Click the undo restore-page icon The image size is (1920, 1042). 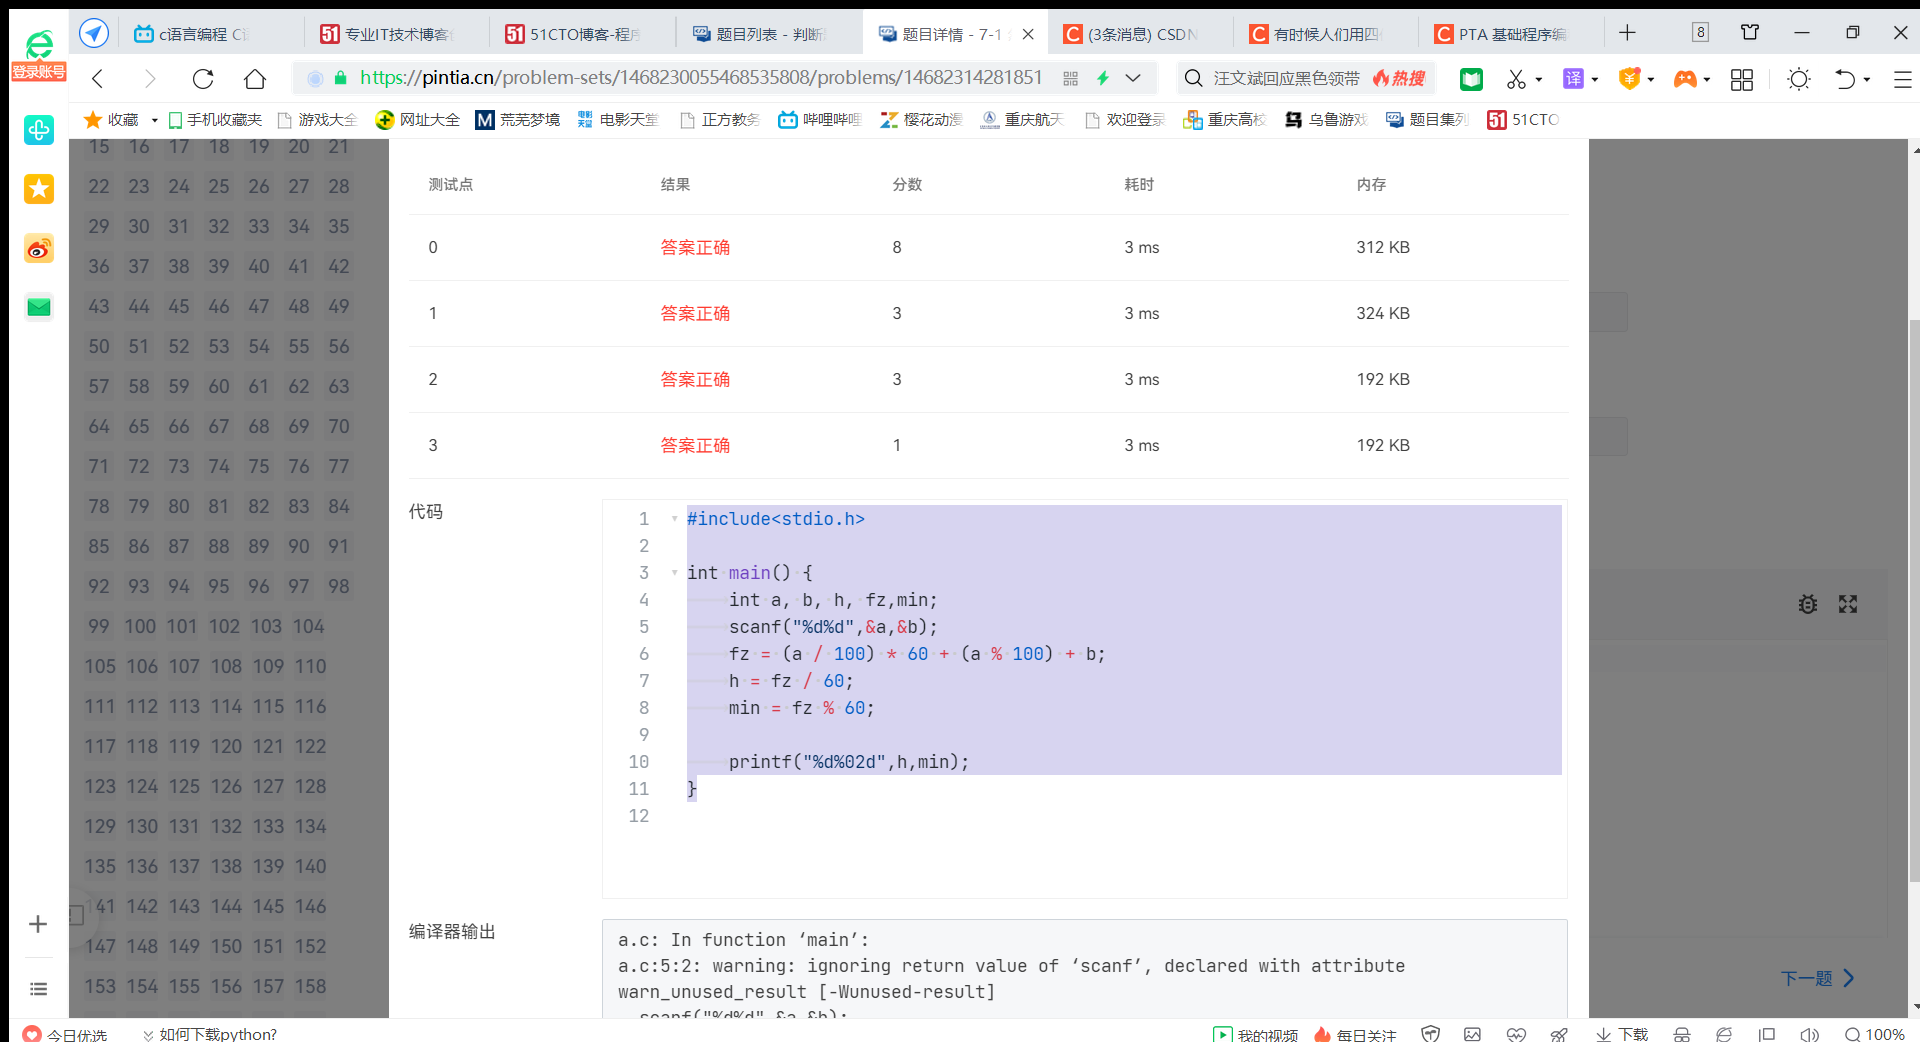point(1845,79)
